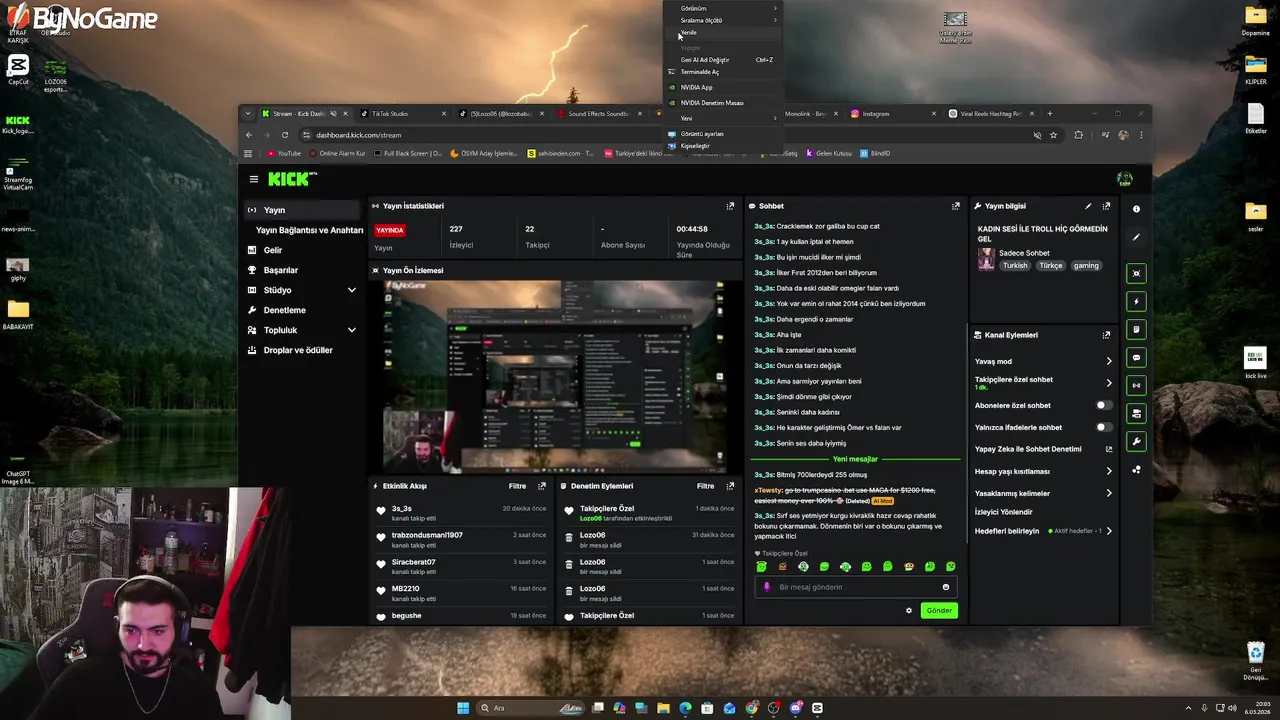Open Yapay Zeka ile Sohbet Denetimi link
This screenshot has width=1280, height=720.
pyautogui.click(x=1044, y=449)
